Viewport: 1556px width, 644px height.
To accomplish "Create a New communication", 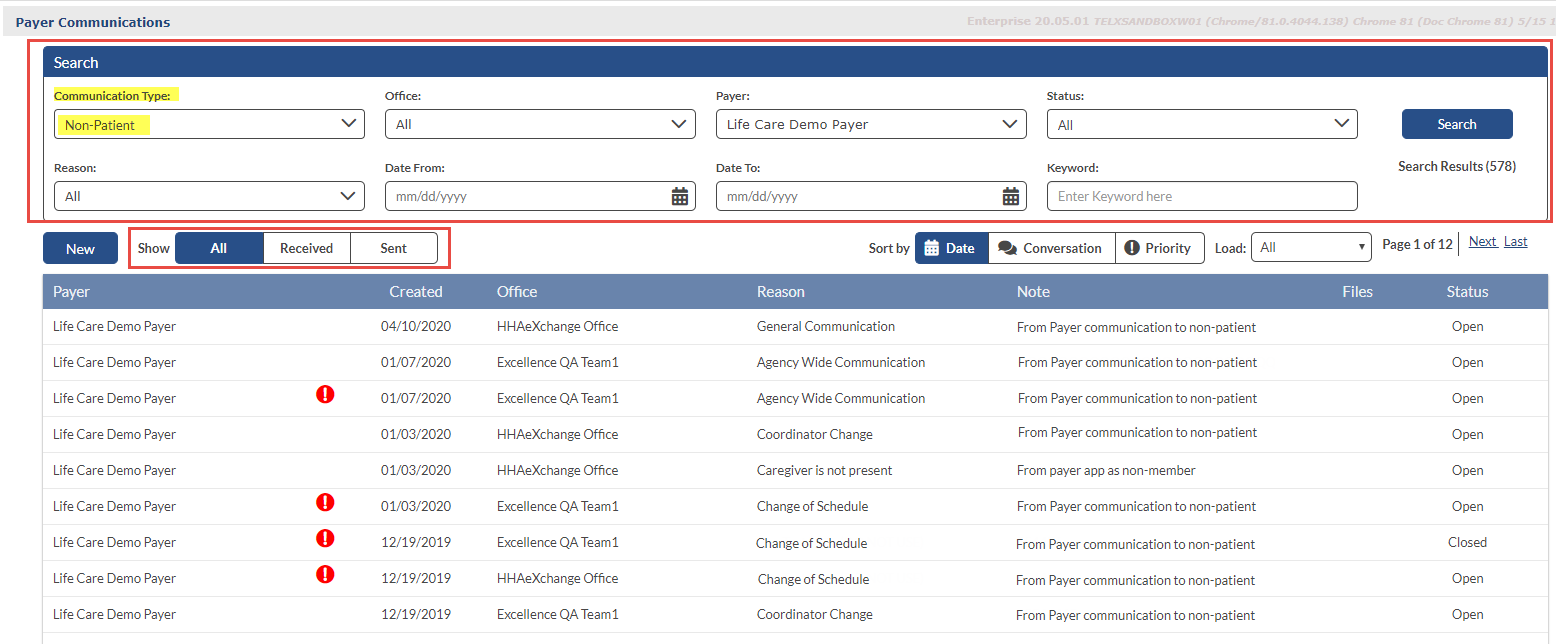I will click(x=80, y=249).
